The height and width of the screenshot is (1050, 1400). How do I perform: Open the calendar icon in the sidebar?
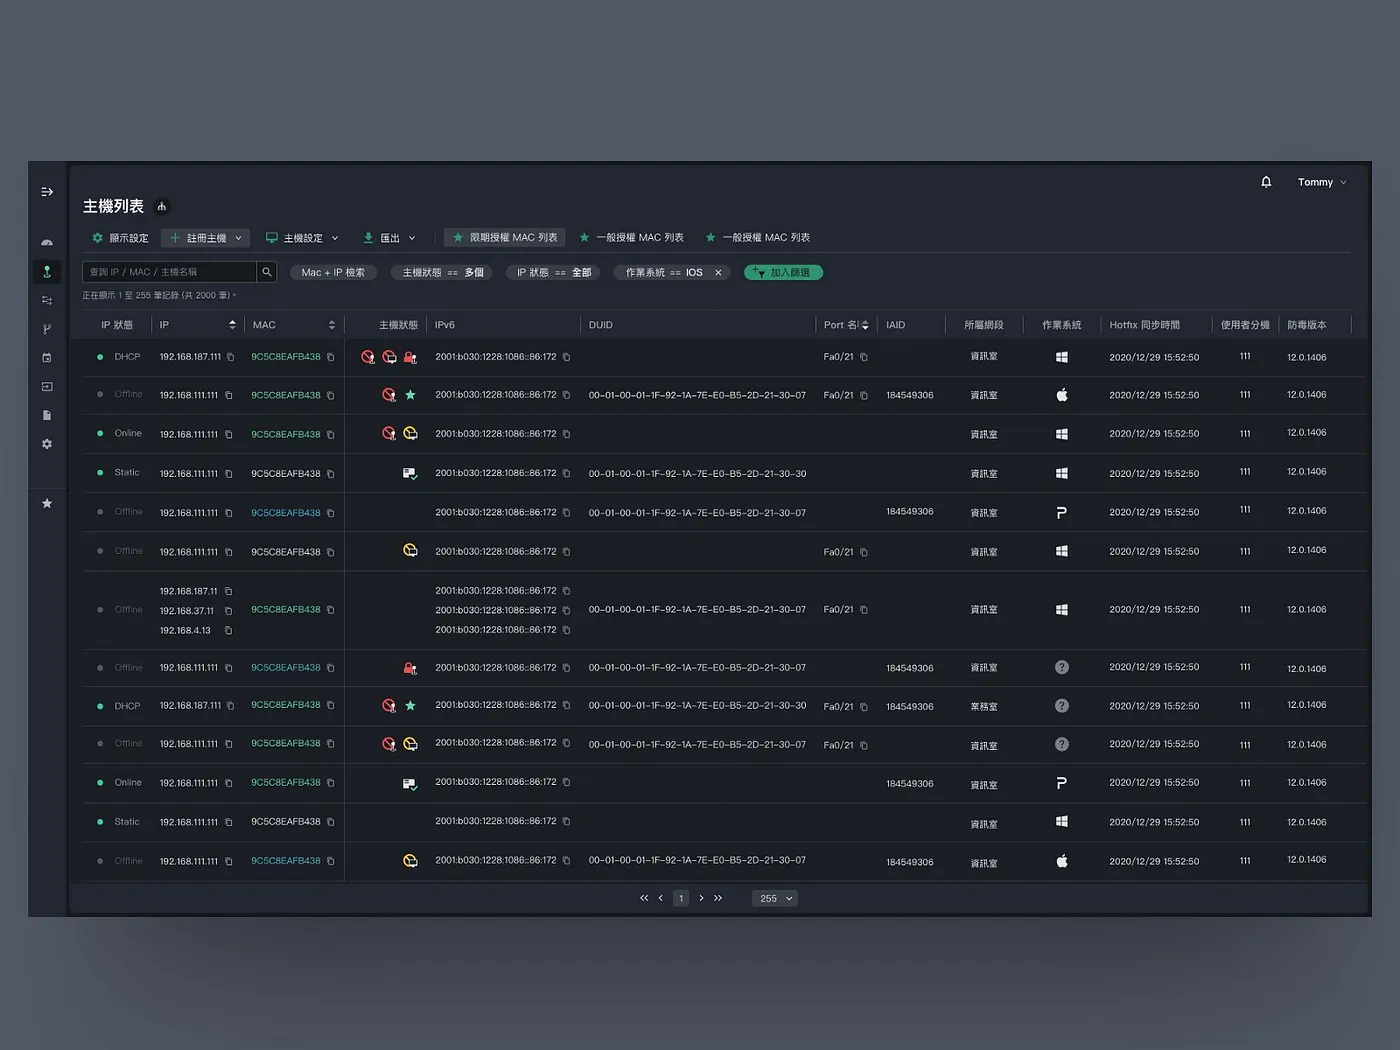(47, 358)
